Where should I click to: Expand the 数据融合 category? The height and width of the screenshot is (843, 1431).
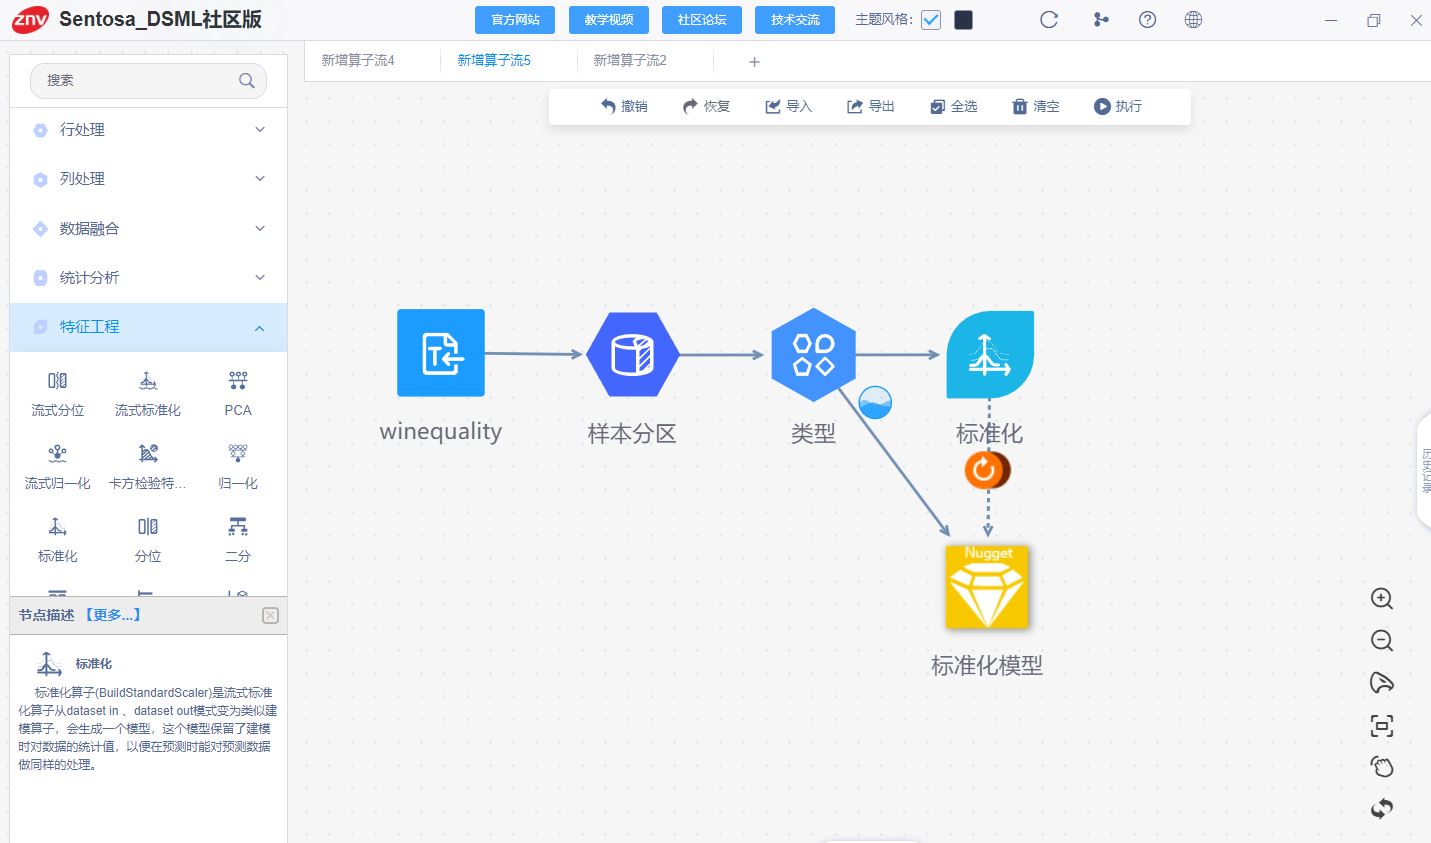(x=148, y=229)
